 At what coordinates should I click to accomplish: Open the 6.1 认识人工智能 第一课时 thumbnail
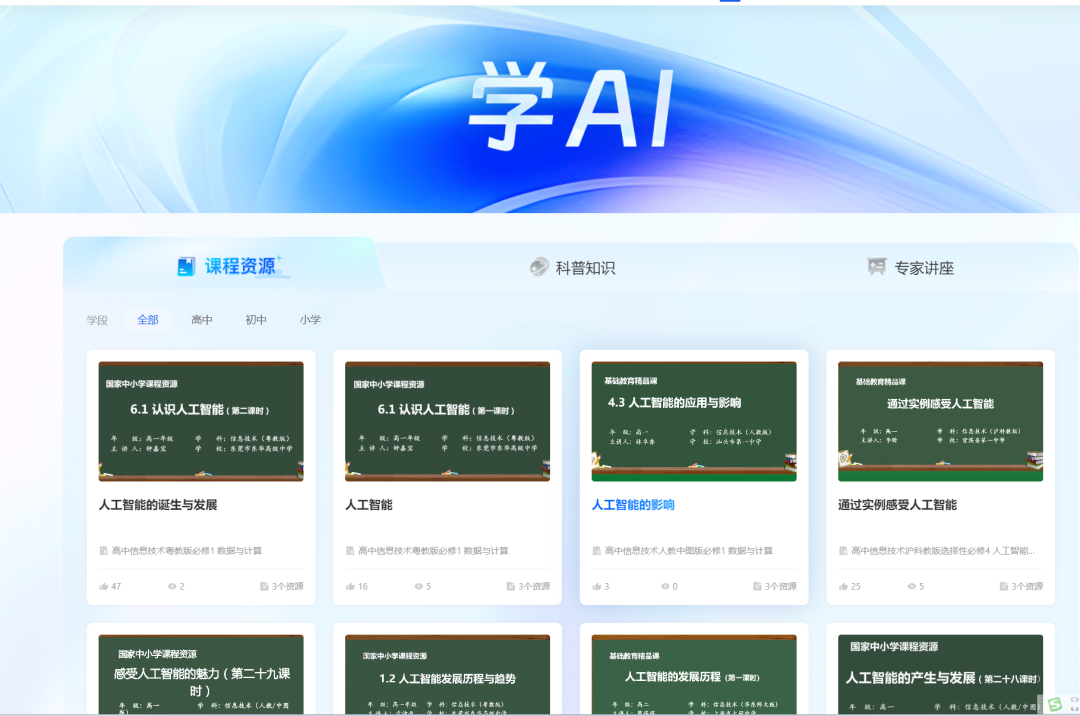tap(447, 421)
